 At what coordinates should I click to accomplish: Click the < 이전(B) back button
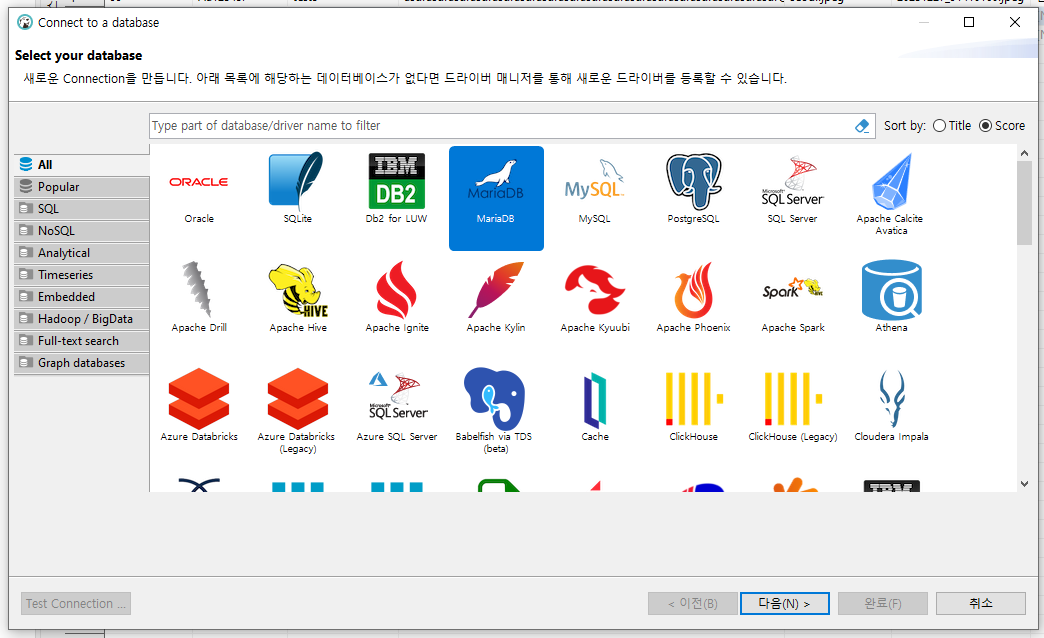pos(692,603)
